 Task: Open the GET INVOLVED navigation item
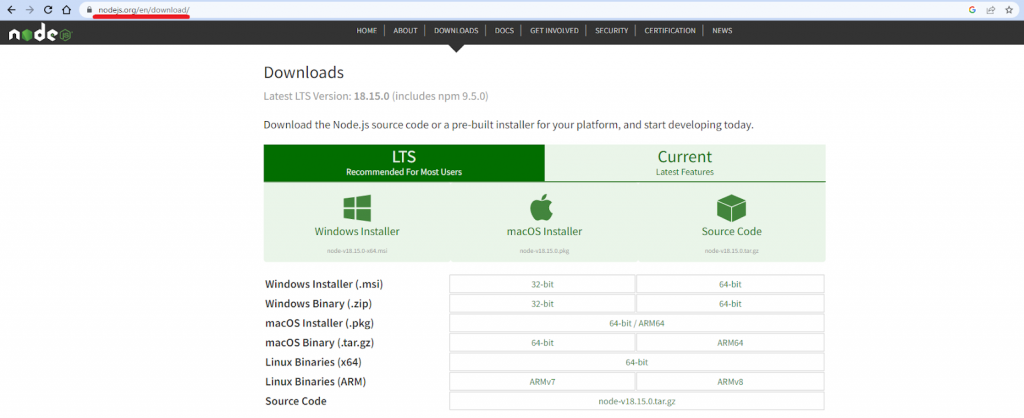click(554, 31)
